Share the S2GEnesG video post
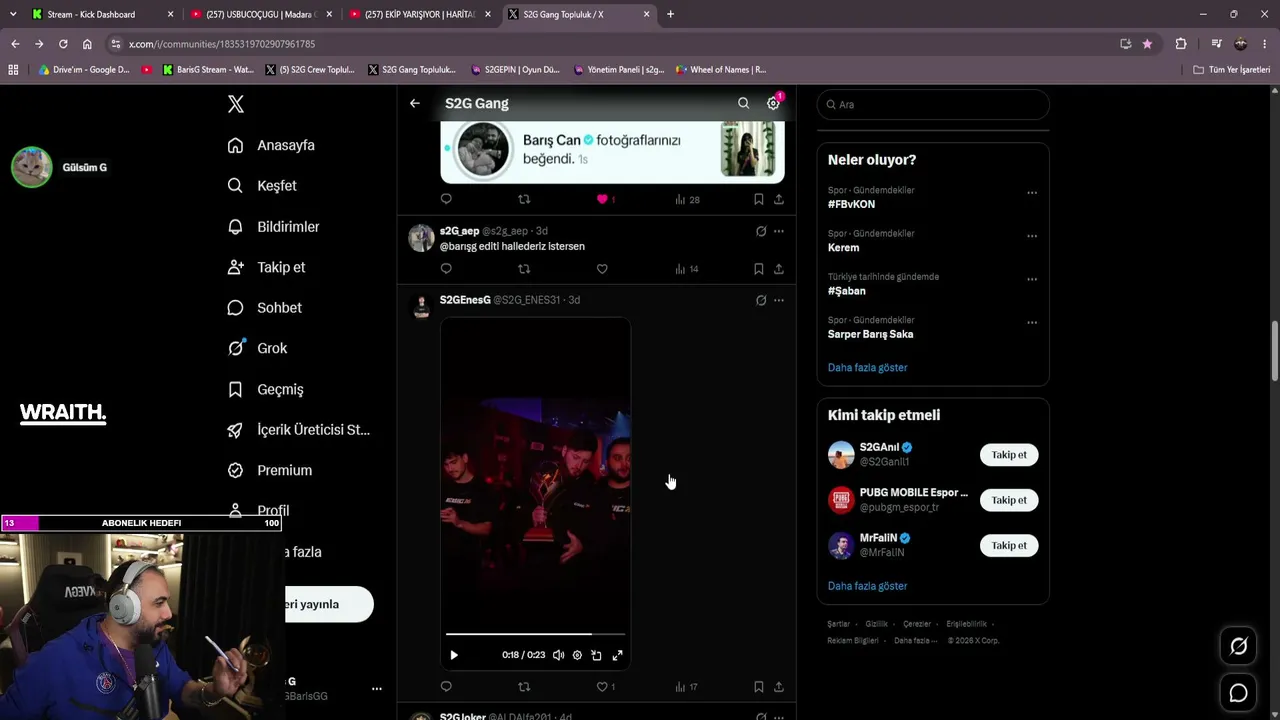 [x=779, y=687]
